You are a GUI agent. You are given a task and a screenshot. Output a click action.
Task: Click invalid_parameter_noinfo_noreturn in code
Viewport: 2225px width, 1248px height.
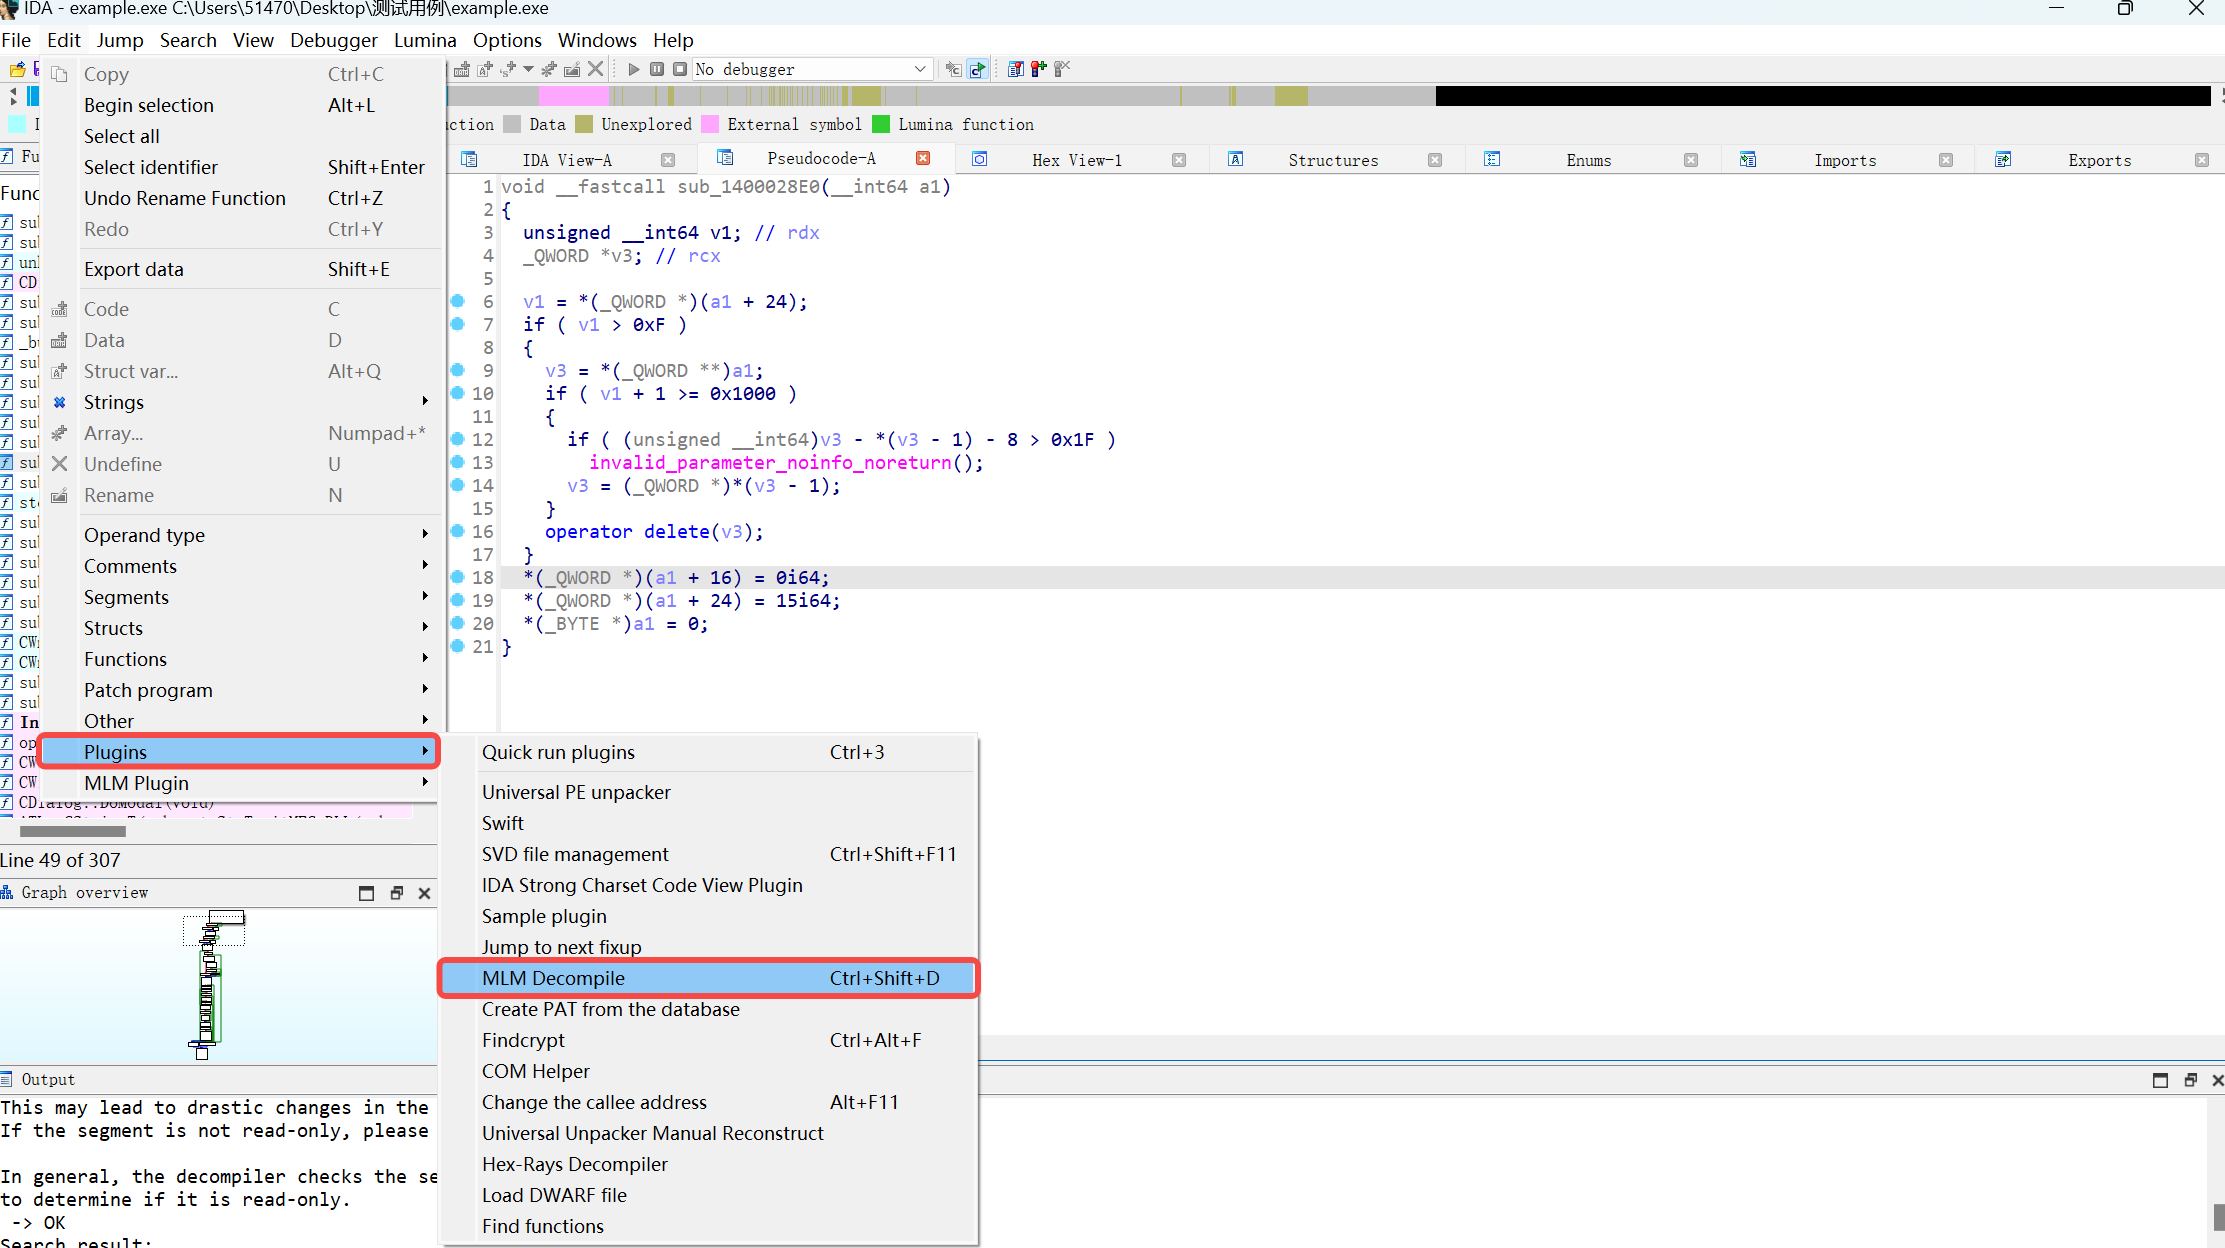[x=770, y=462]
